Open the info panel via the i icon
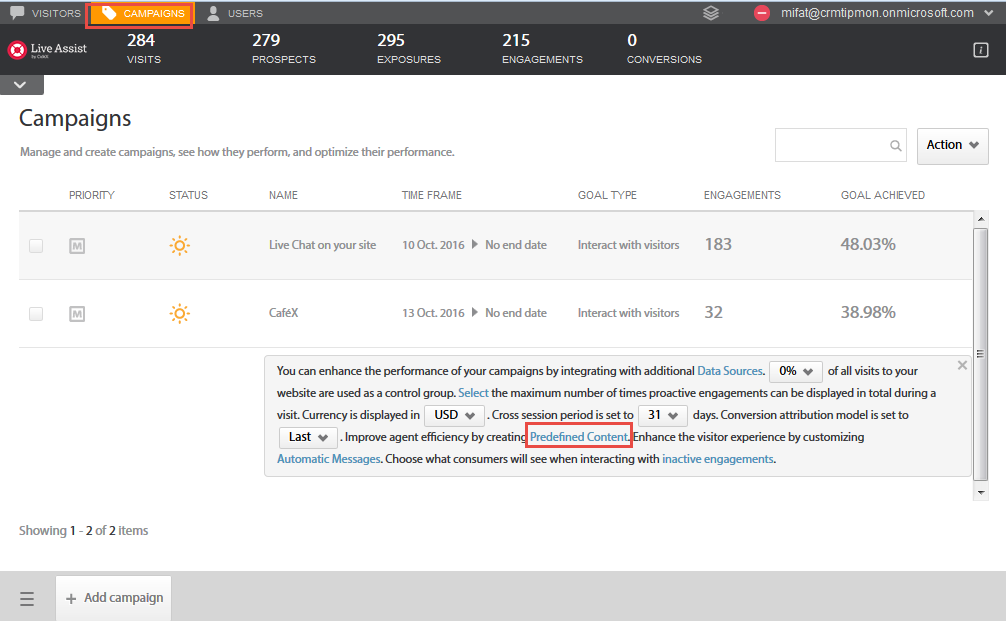This screenshot has height=621, width=1006. [x=980, y=48]
